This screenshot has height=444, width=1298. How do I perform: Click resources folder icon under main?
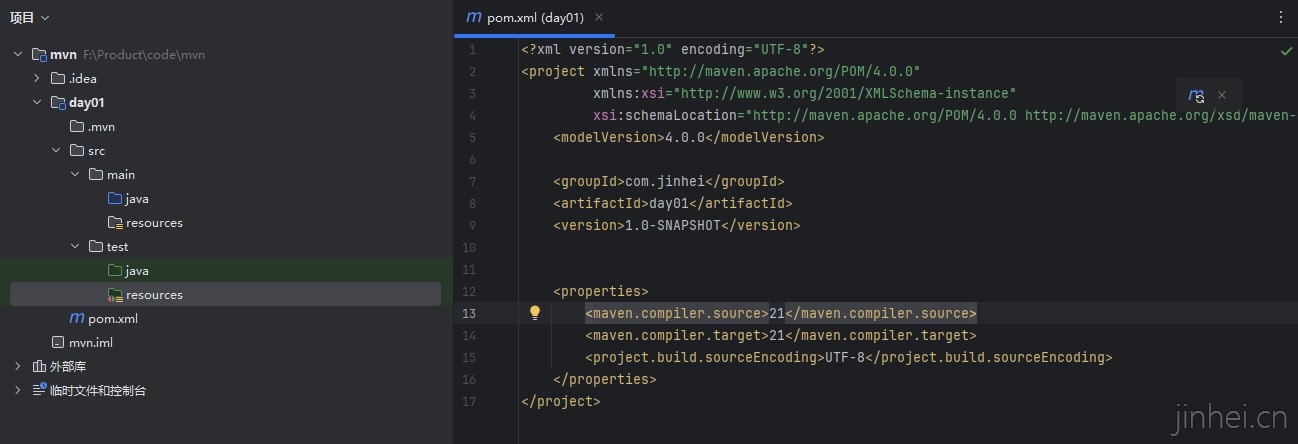tap(115, 222)
